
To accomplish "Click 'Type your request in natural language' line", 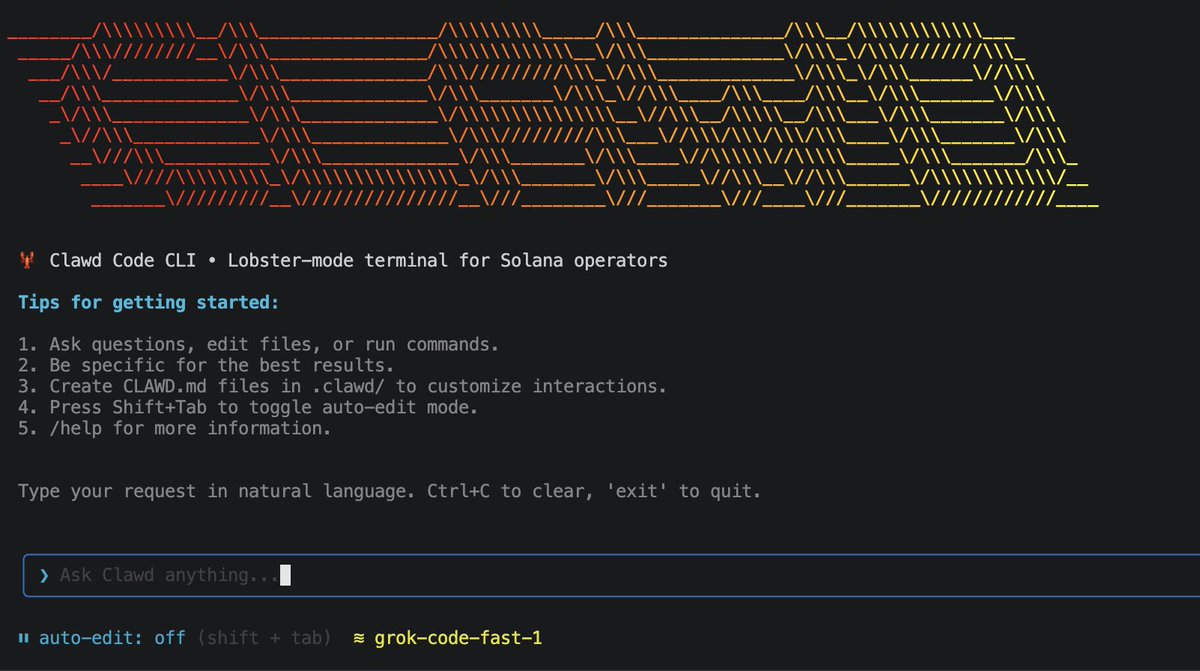I will pos(390,492).
